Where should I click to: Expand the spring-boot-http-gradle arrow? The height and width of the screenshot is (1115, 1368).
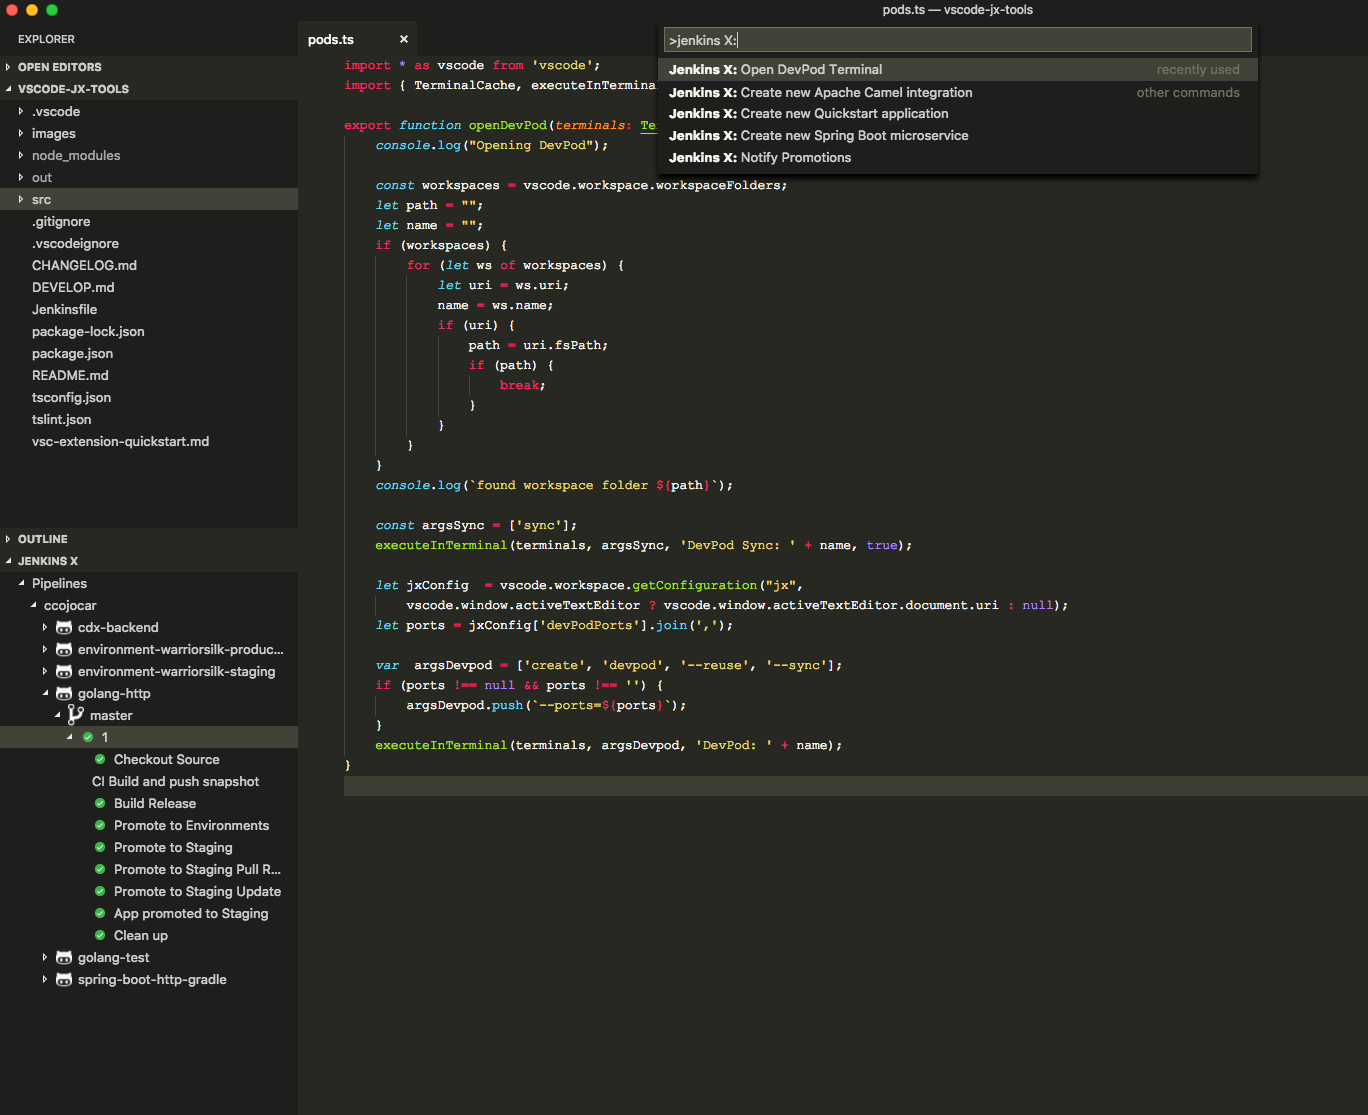point(45,979)
